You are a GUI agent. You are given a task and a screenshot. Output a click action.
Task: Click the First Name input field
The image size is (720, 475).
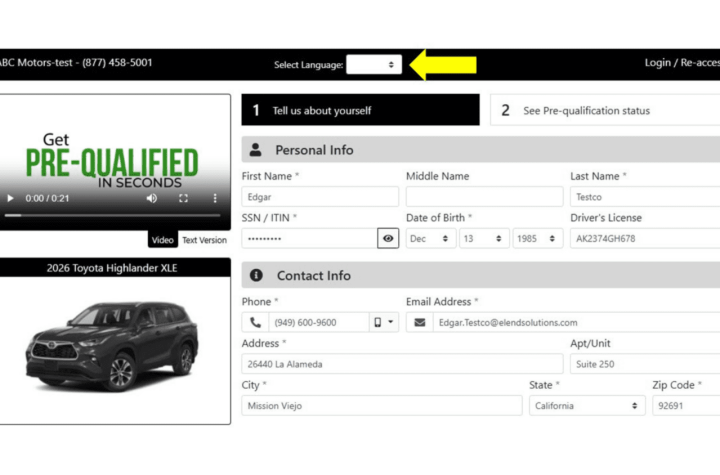320,197
